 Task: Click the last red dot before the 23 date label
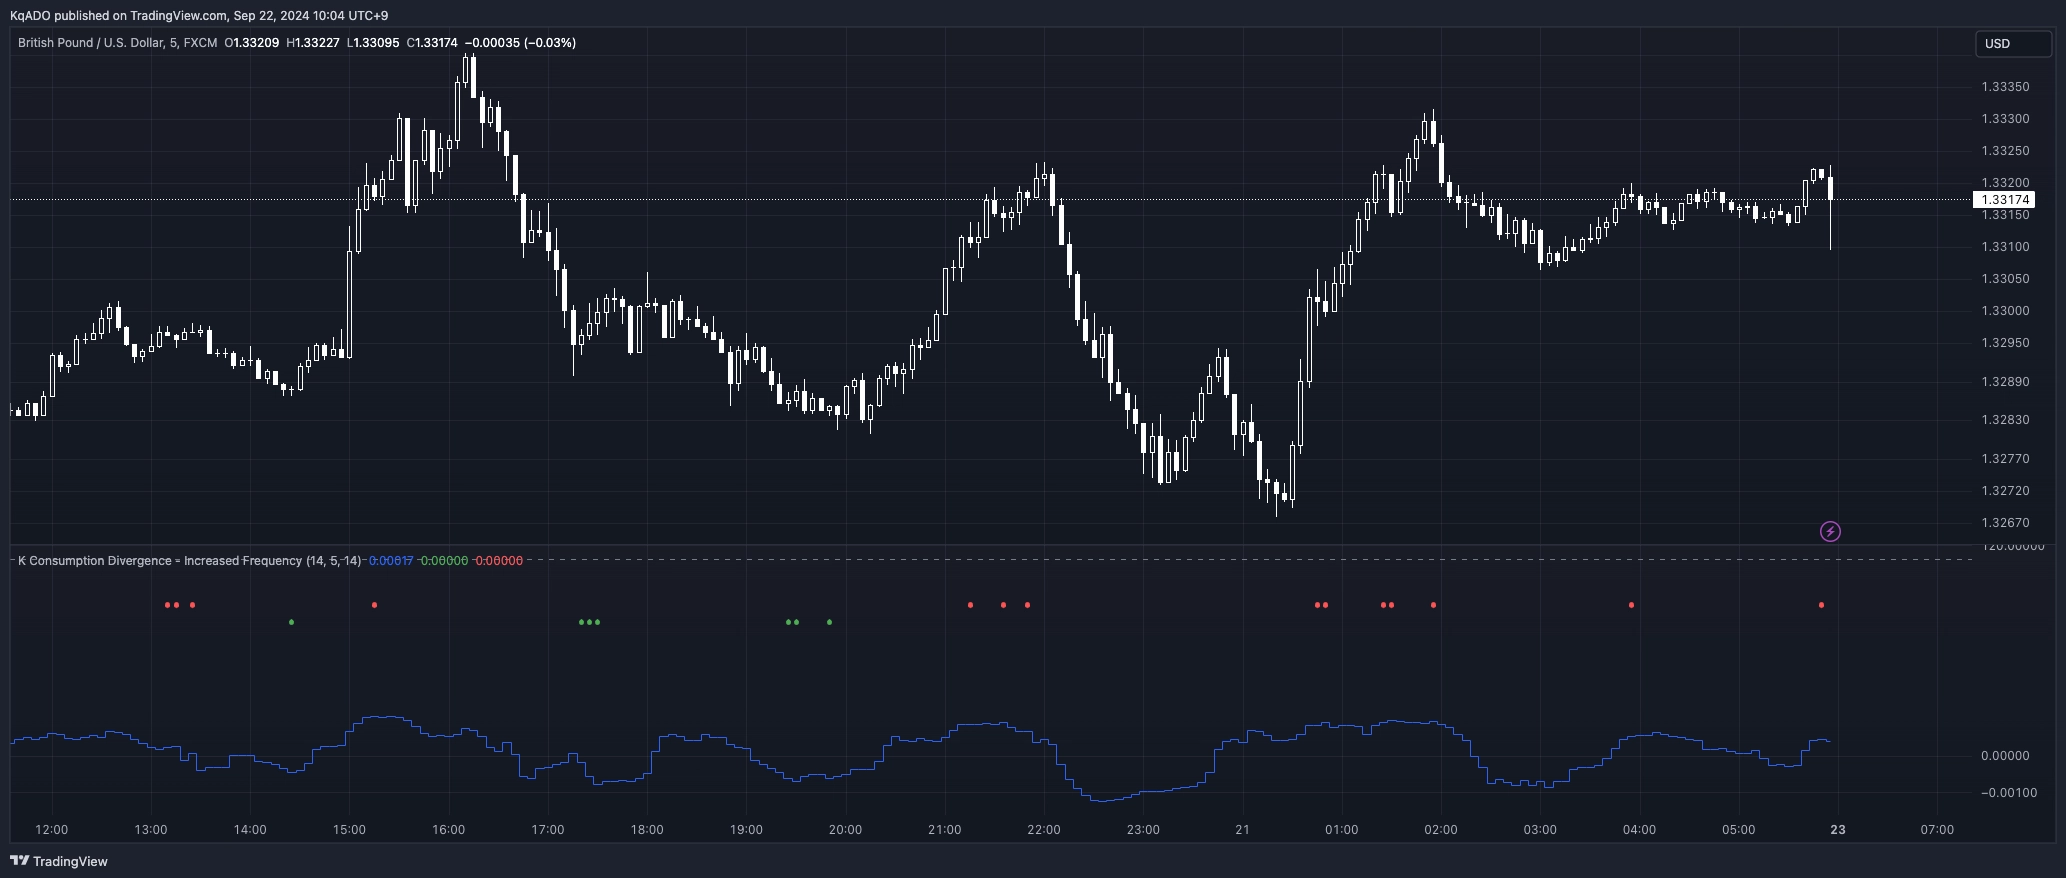1821,605
